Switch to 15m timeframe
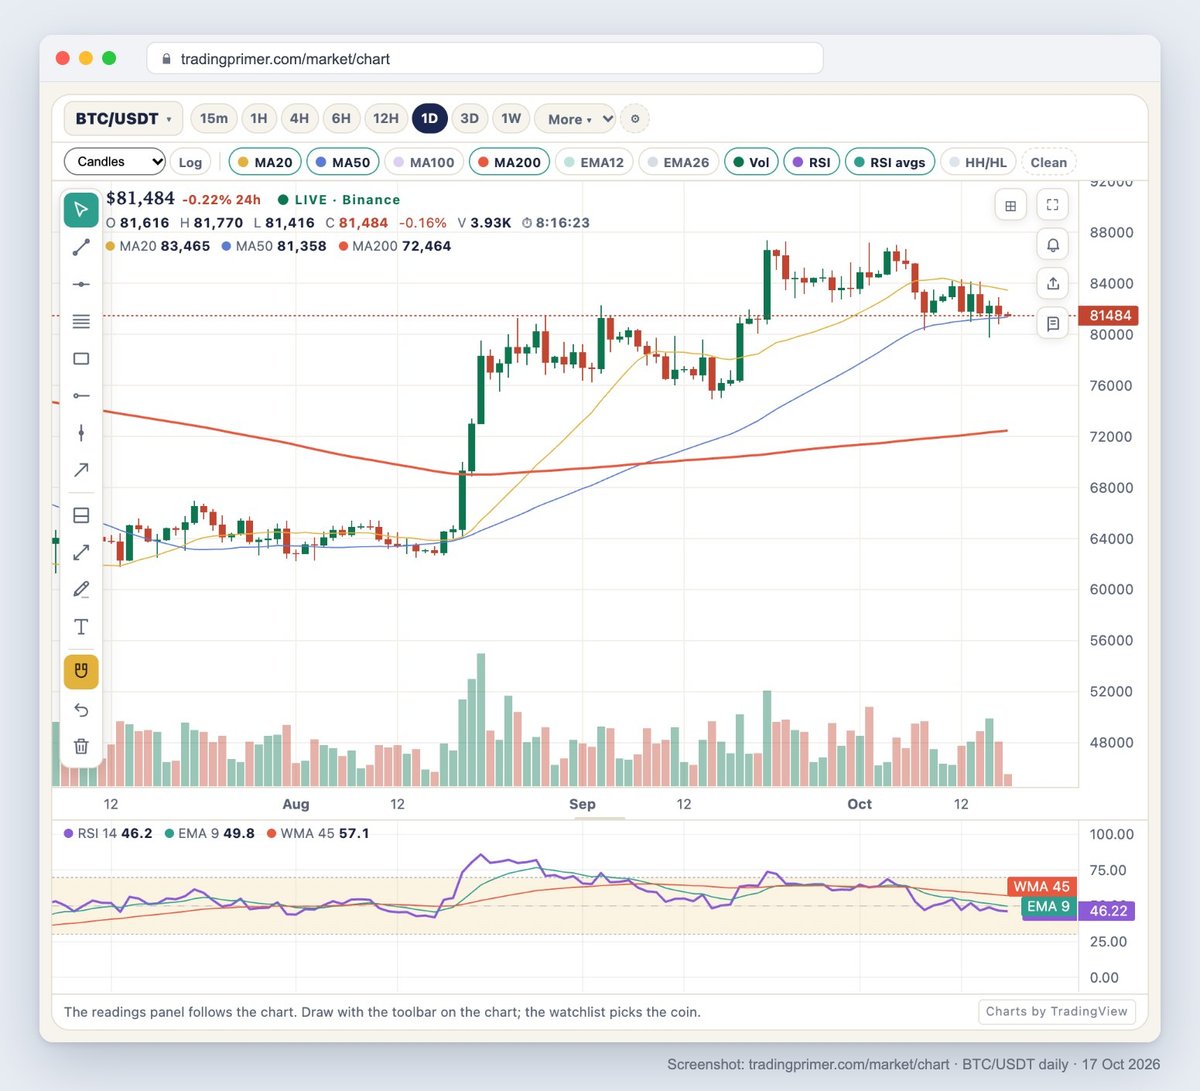This screenshot has height=1091, width=1200. [x=214, y=118]
